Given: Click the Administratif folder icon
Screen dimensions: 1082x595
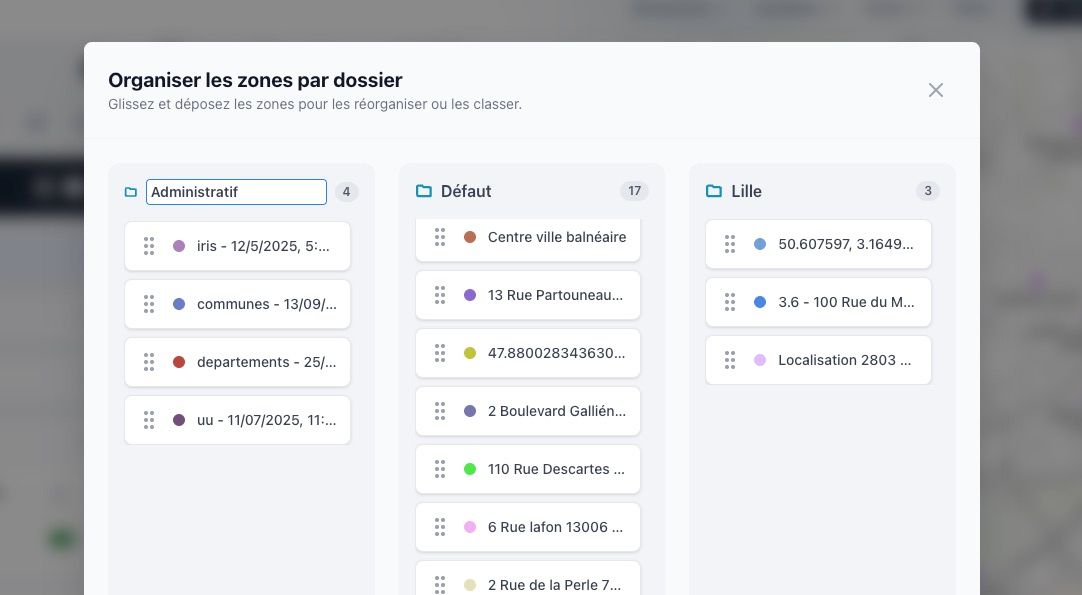Looking at the screenshot, I should tap(131, 191).
